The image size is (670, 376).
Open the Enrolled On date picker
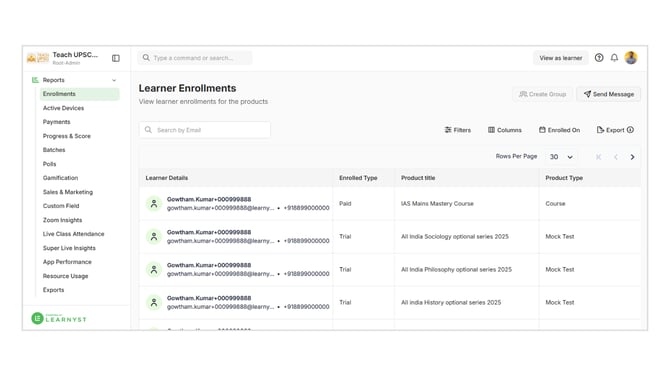pyautogui.click(x=559, y=130)
